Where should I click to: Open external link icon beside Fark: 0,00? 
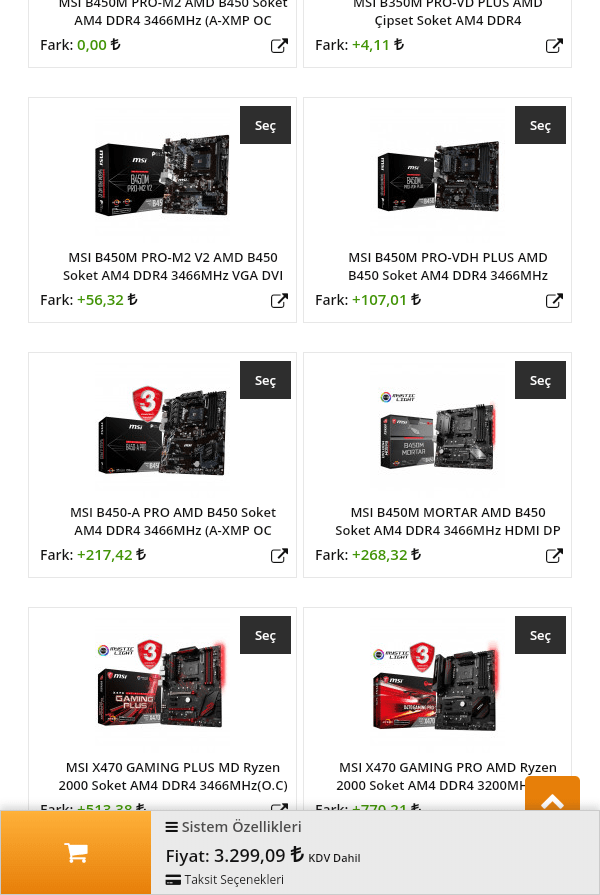click(279, 46)
